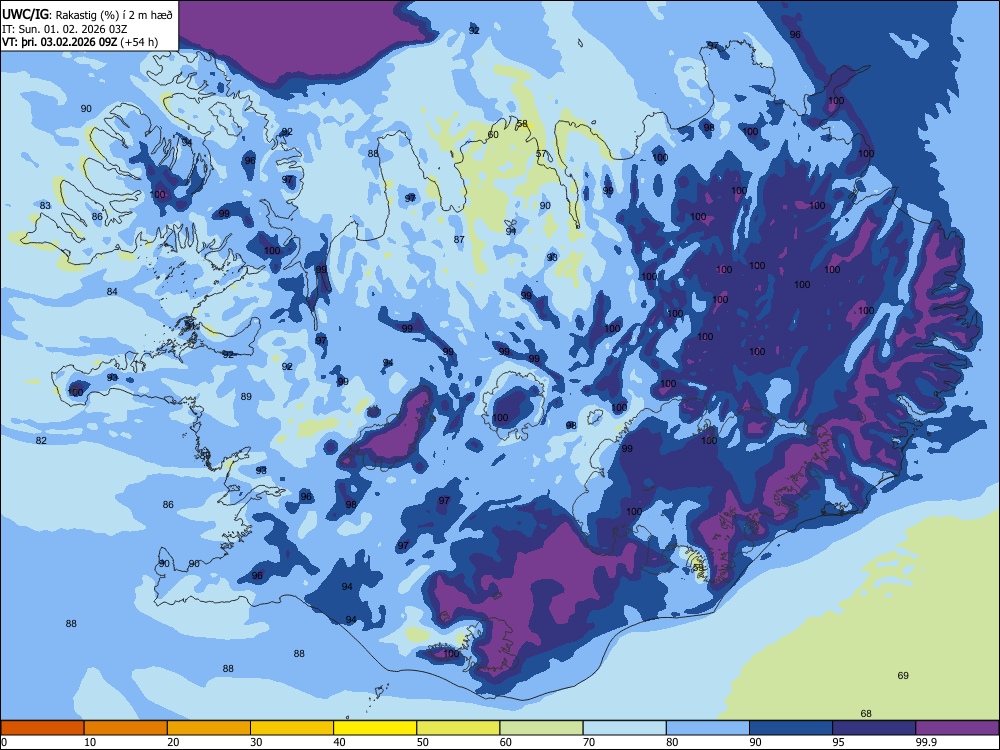1000x750 pixels.
Task: Click the value 87 in north-central Iceland
Action: tap(459, 240)
